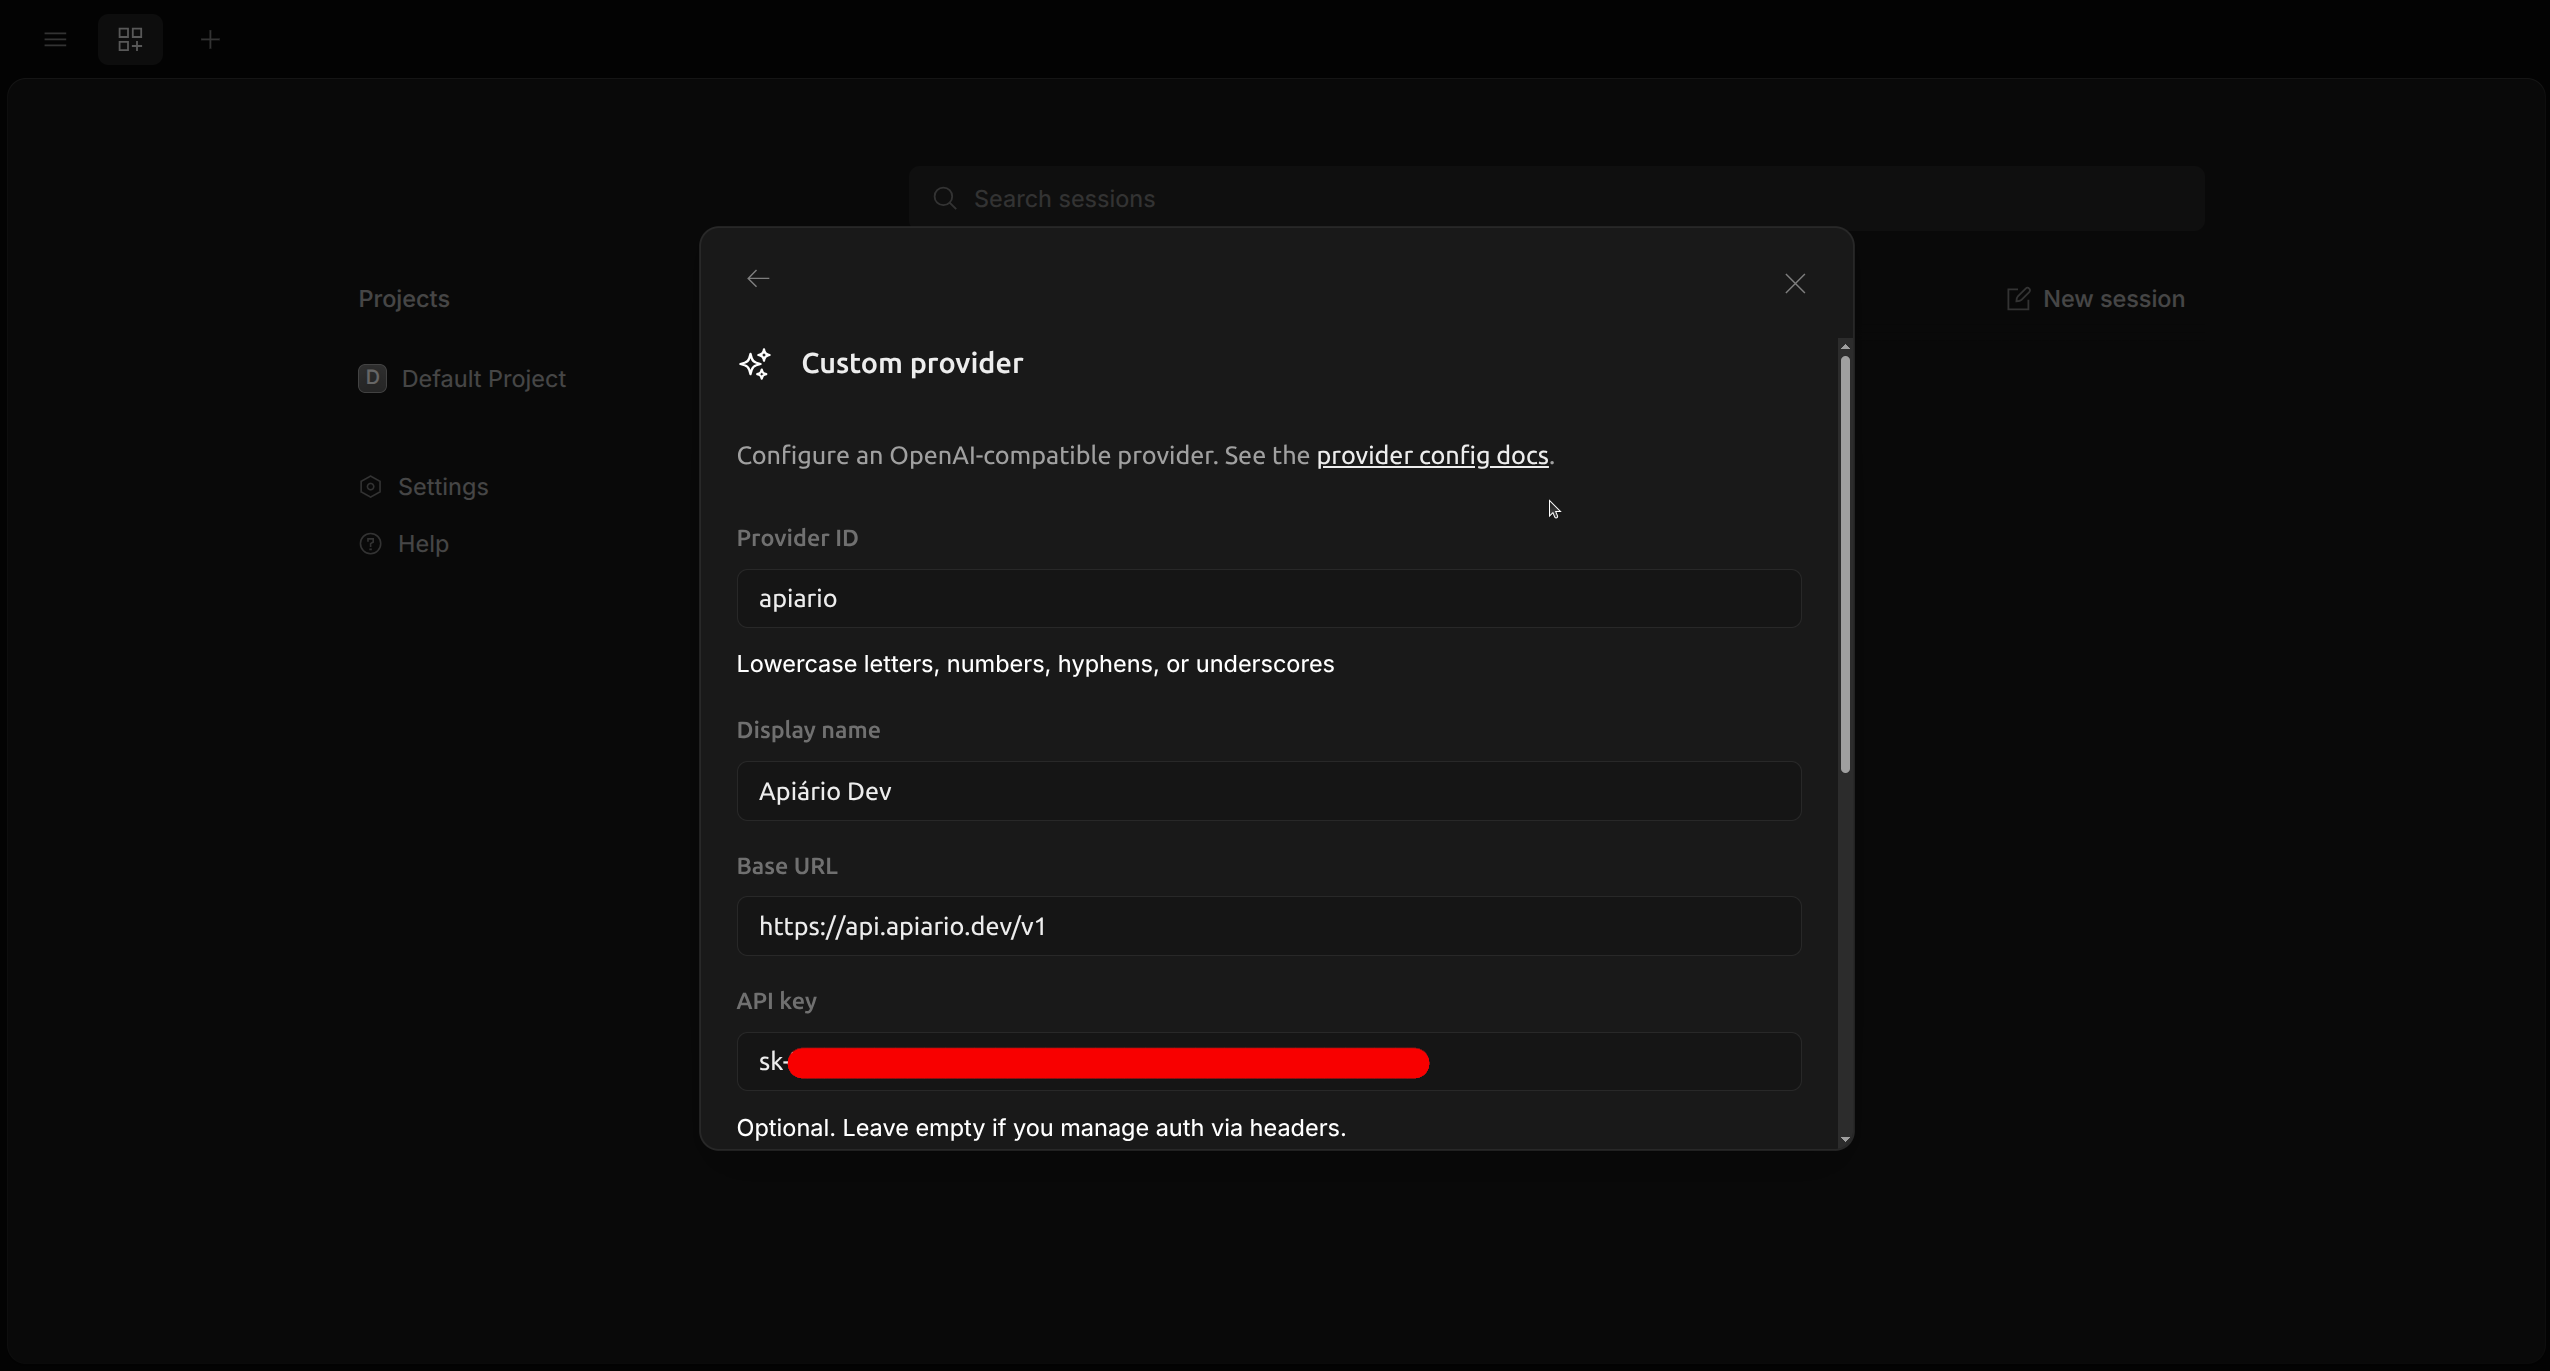
Task: Click the dialog's vertical scrollbar thumb
Action: coord(1845,564)
